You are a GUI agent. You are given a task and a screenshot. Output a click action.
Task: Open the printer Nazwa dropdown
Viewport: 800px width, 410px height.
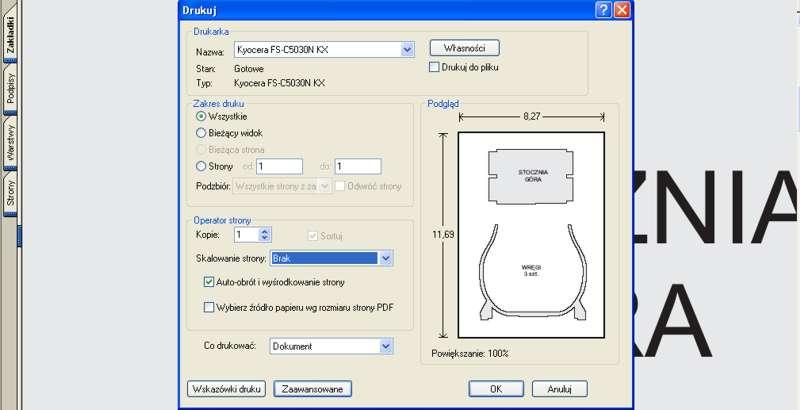pos(324,49)
